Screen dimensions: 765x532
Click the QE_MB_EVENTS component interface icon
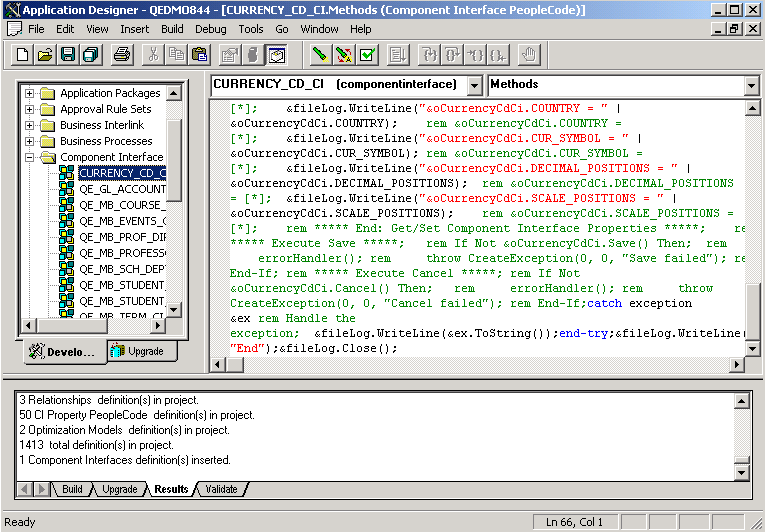click(x=66, y=221)
